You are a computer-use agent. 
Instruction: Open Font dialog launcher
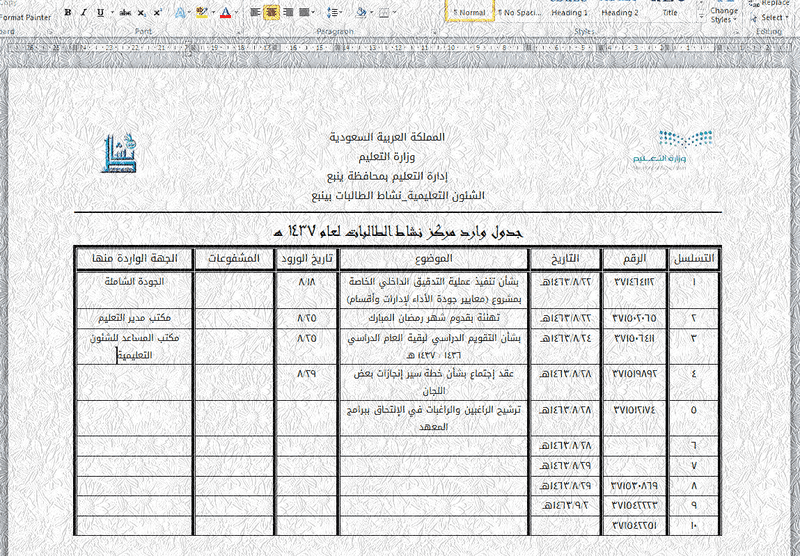coord(238,32)
